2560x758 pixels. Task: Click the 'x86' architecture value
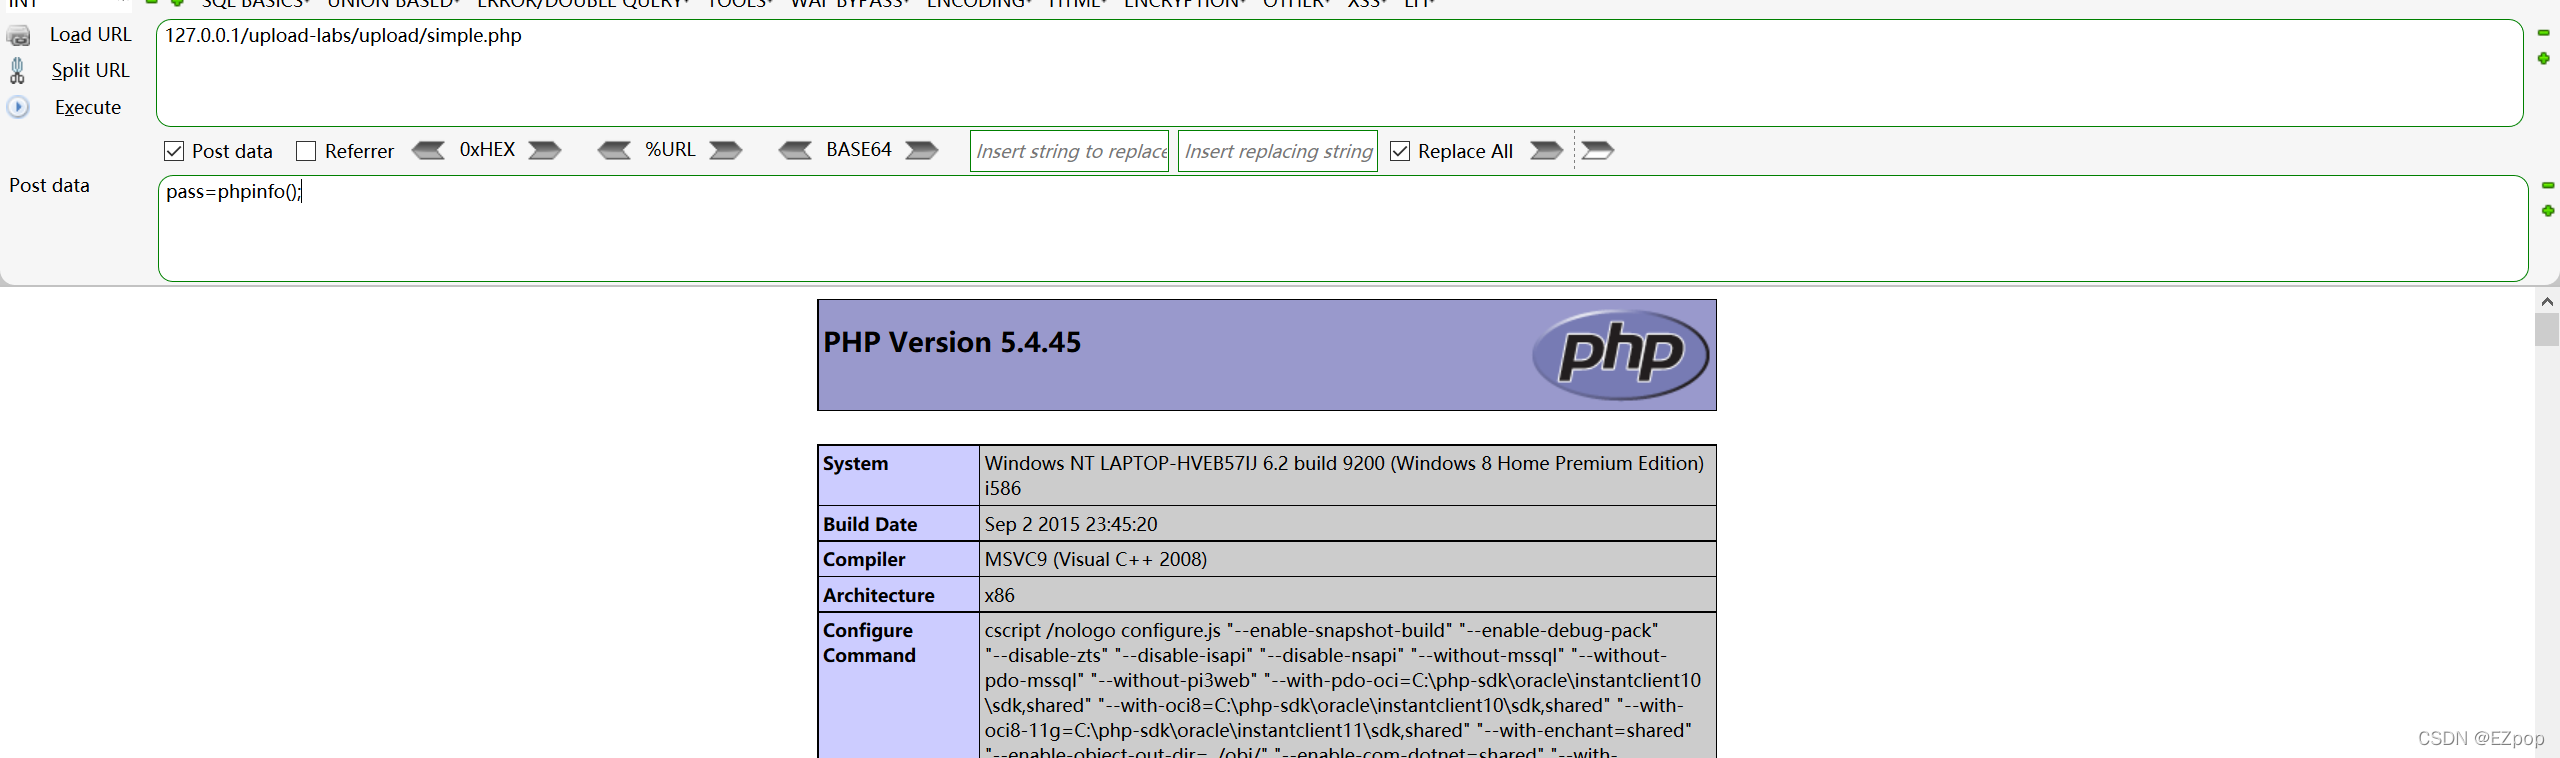click(1000, 596)
